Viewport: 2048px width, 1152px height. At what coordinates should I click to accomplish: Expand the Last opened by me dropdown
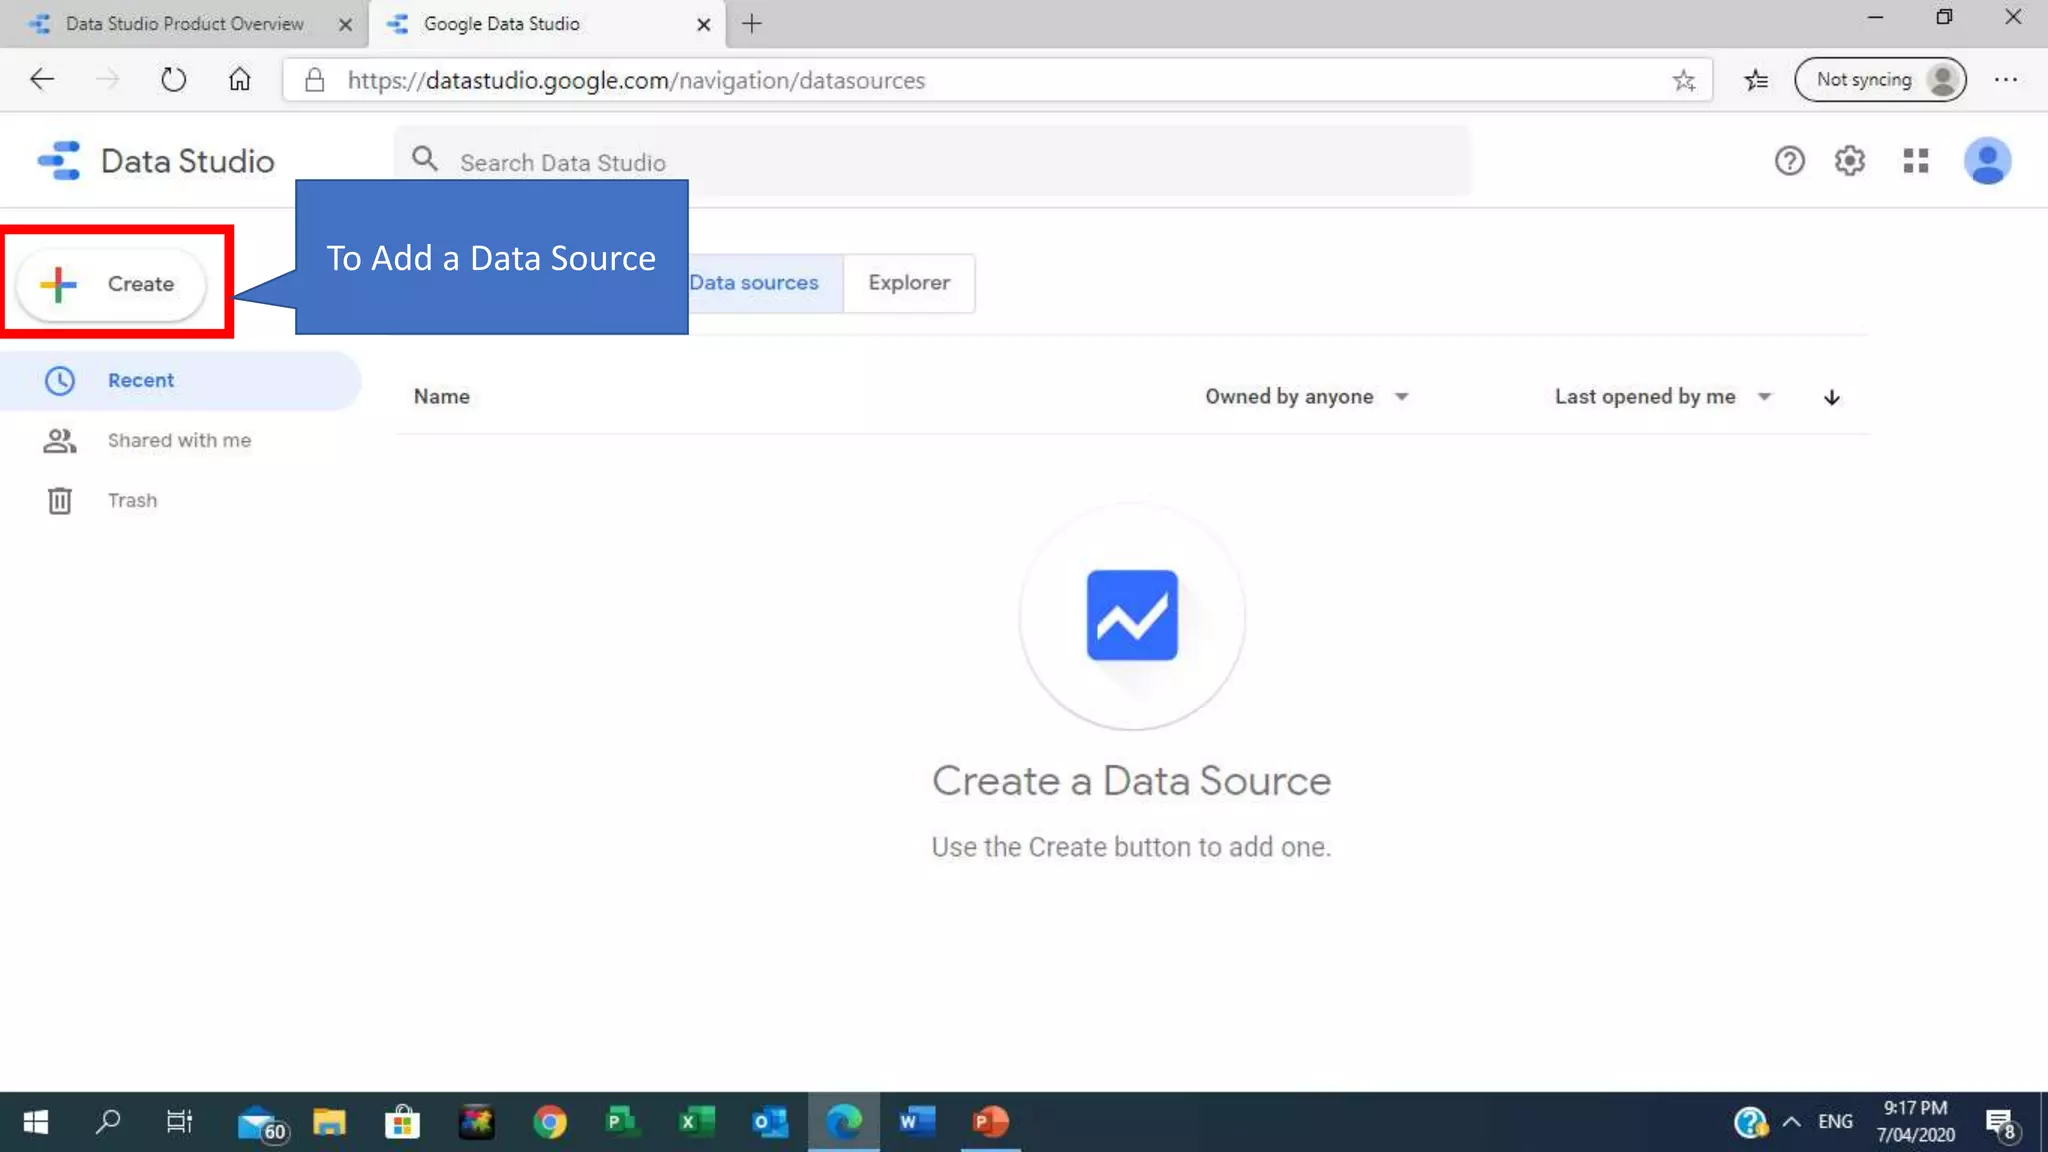pos(1663,397)
